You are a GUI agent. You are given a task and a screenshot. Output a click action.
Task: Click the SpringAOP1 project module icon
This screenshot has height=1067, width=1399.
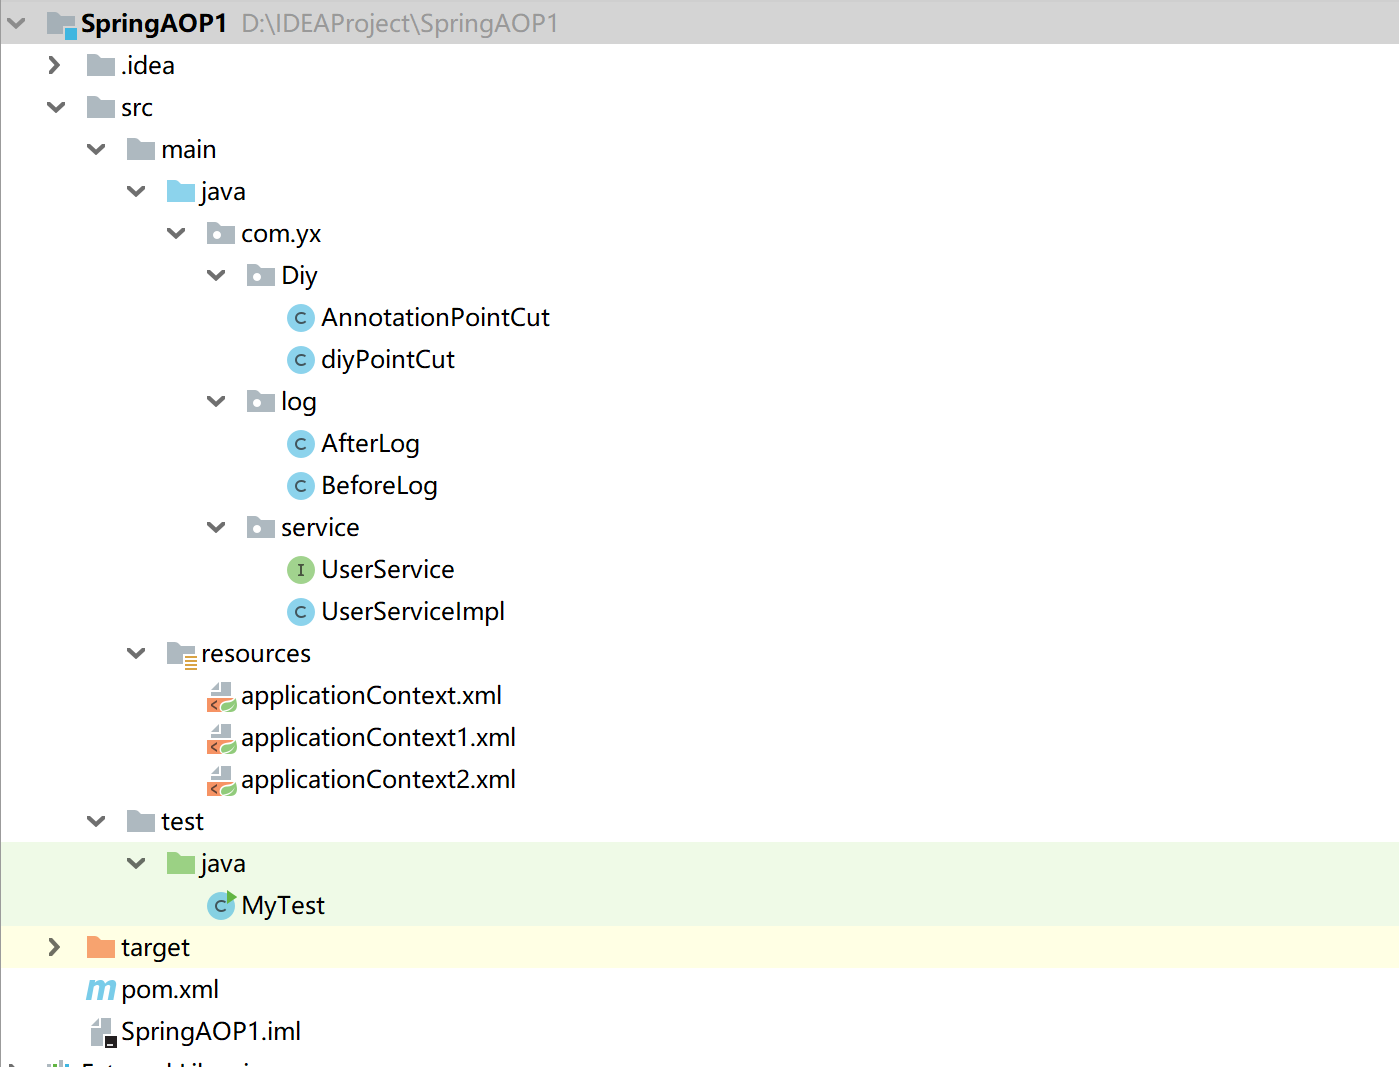(x=61, y=24)
